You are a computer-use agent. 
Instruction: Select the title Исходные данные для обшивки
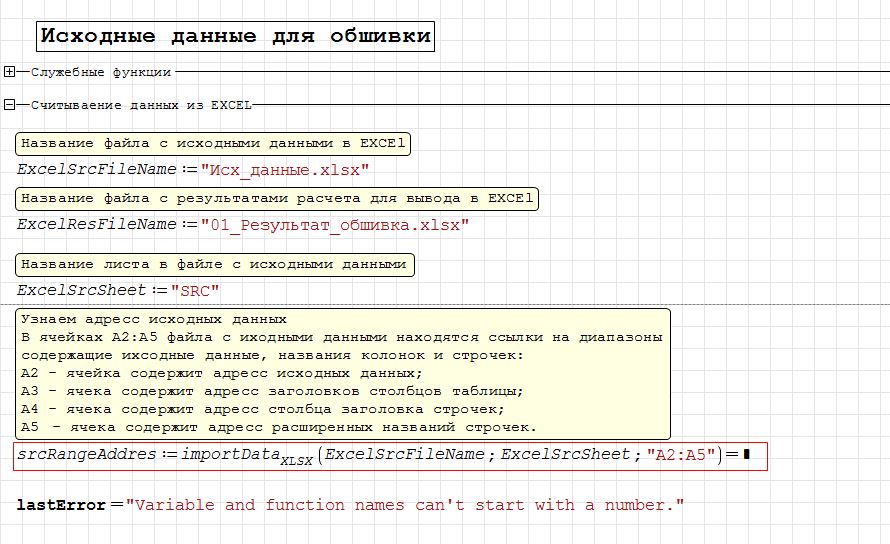(x=235, y=37)
